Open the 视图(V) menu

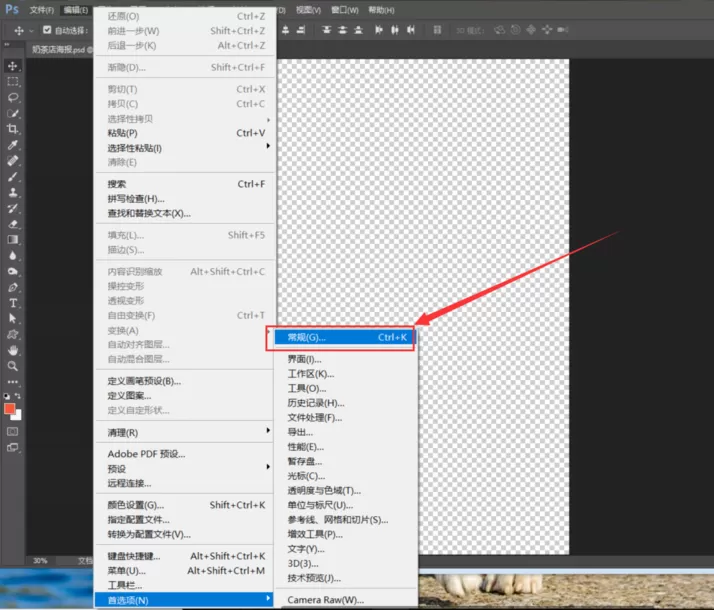pos(308,10)
